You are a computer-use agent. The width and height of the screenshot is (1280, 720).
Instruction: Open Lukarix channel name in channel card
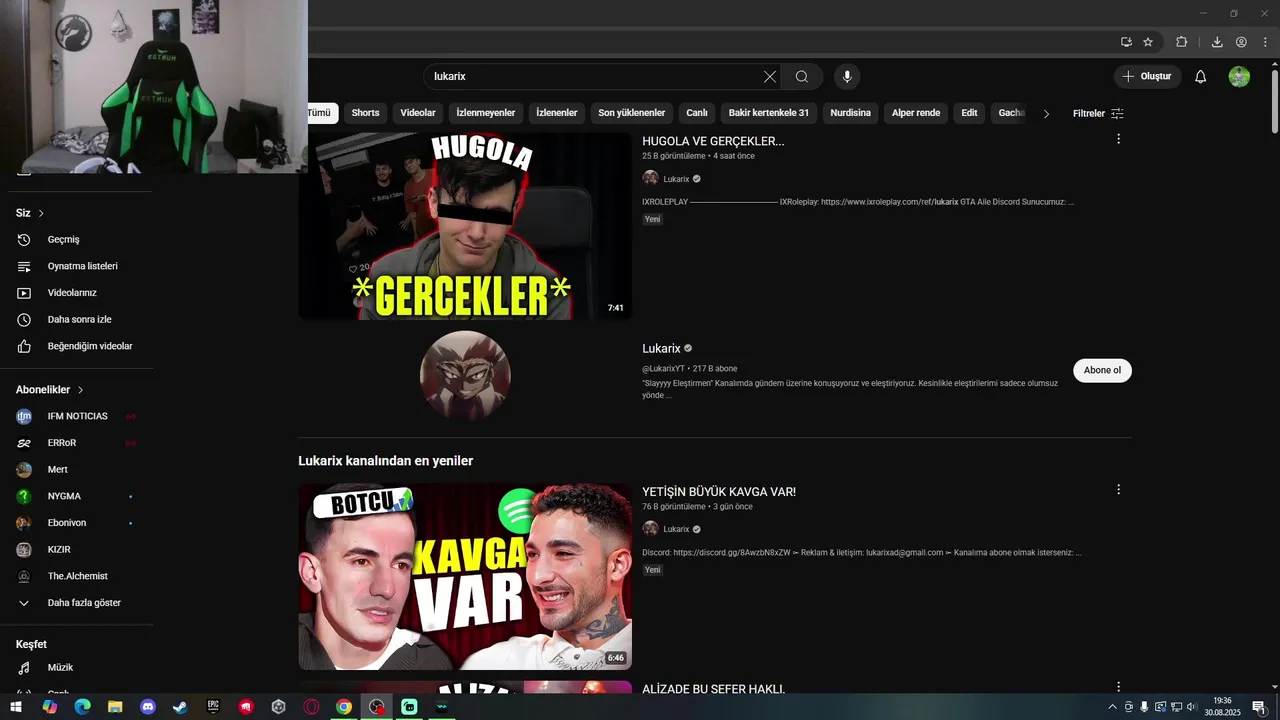click(661, 349)
